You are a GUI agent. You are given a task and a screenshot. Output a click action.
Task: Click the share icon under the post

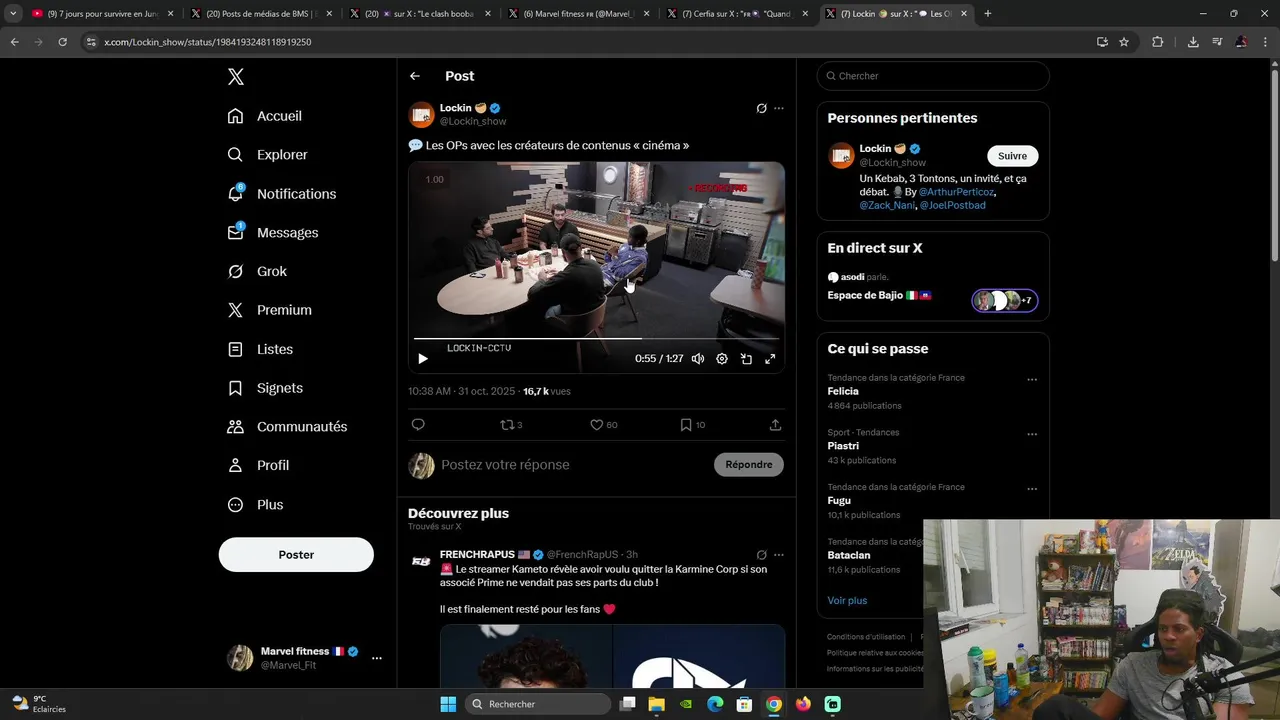pyautogui.click(x=775, y=425)
